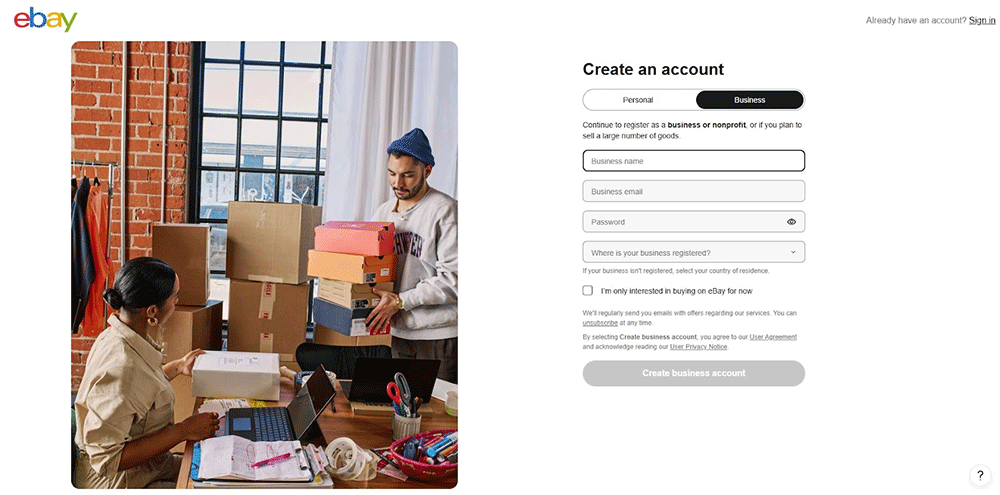1000x495 pixels.
Task: Click the 'Already have an account?' text
Action: 916,20
